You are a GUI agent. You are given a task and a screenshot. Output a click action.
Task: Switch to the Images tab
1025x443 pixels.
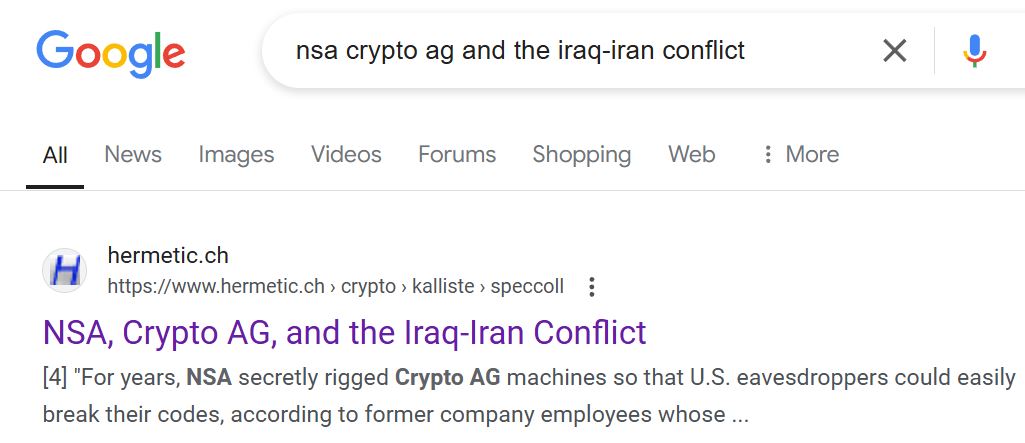[x=236, y=154]
